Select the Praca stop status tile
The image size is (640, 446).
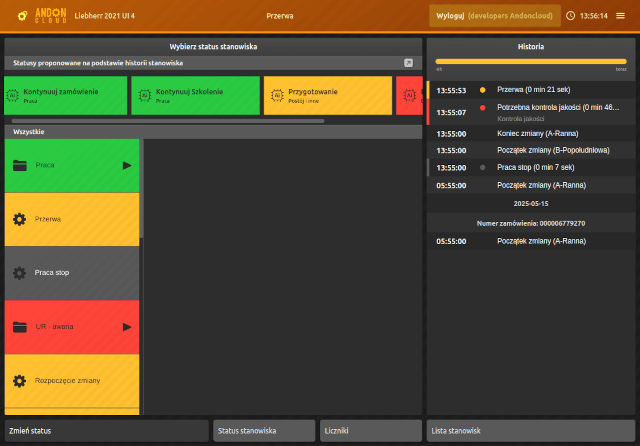pyautogui.click(x=72, y=273)
